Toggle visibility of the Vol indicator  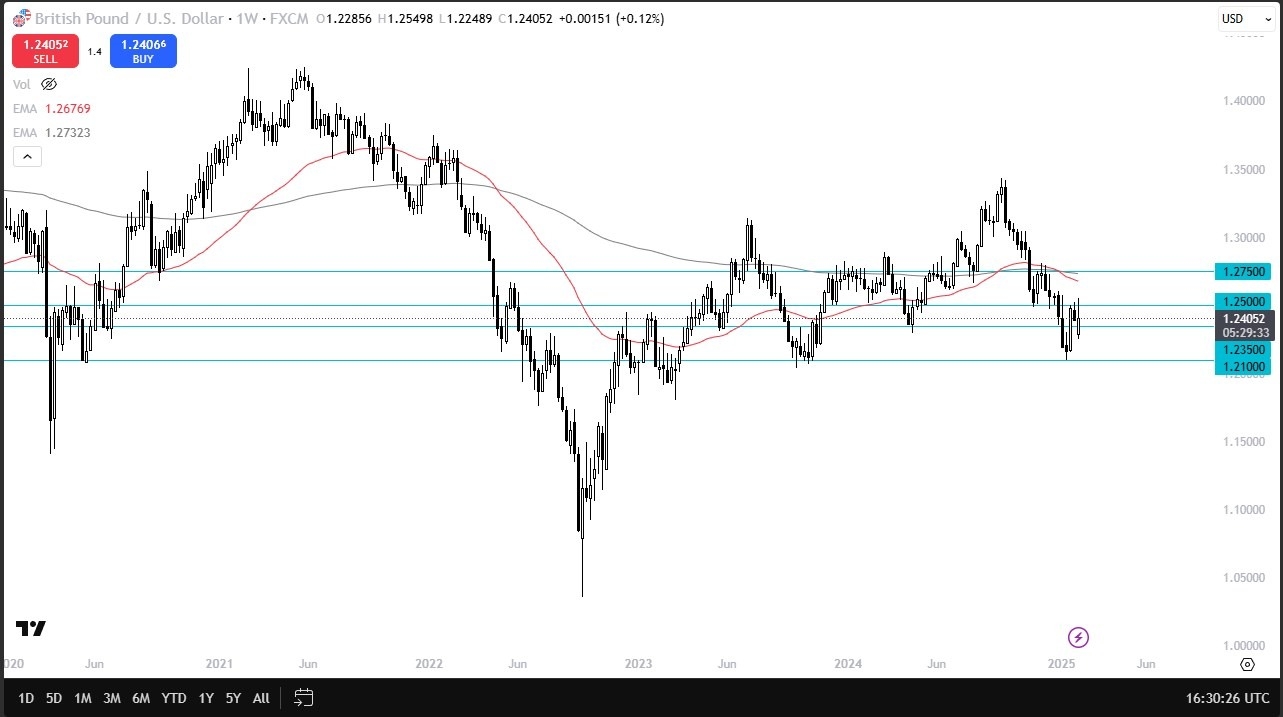coord(48,84)
